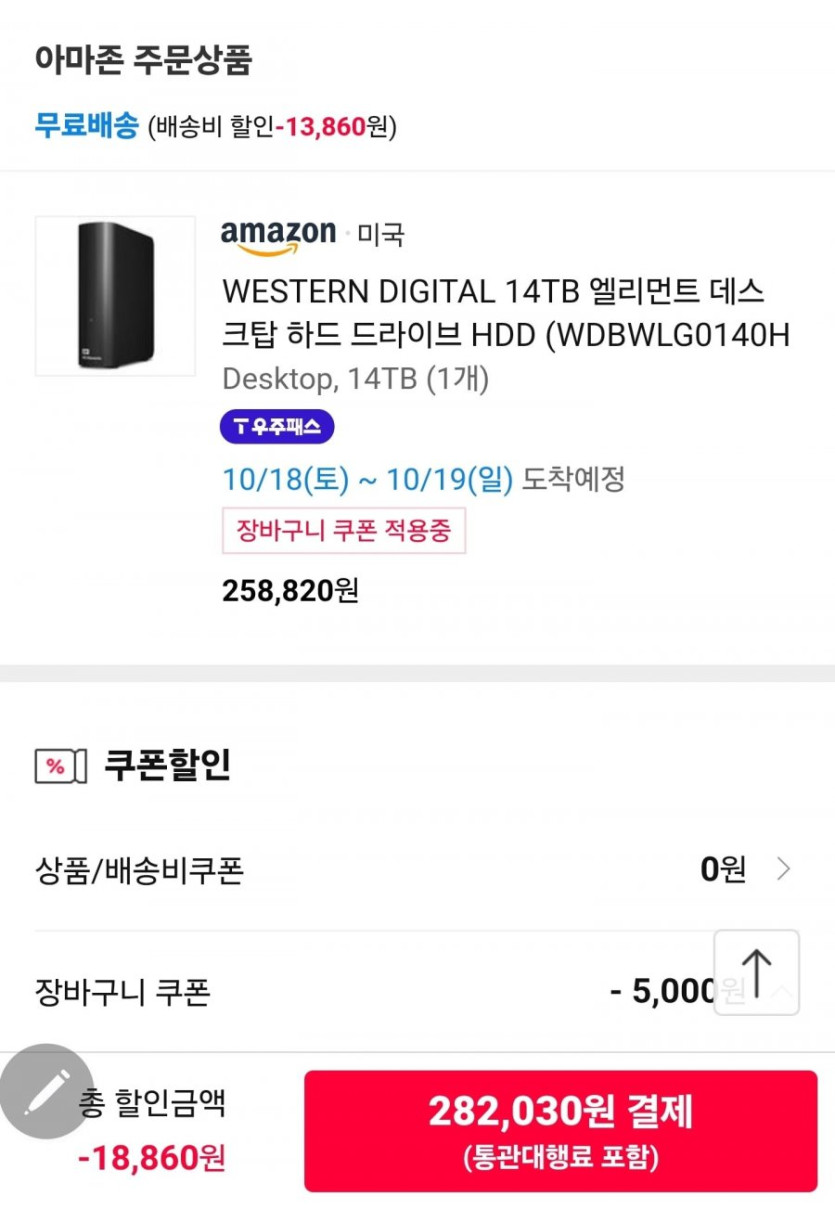
Task: Tap the -18,860원 total discount amount
Action: click(152, 1158)
